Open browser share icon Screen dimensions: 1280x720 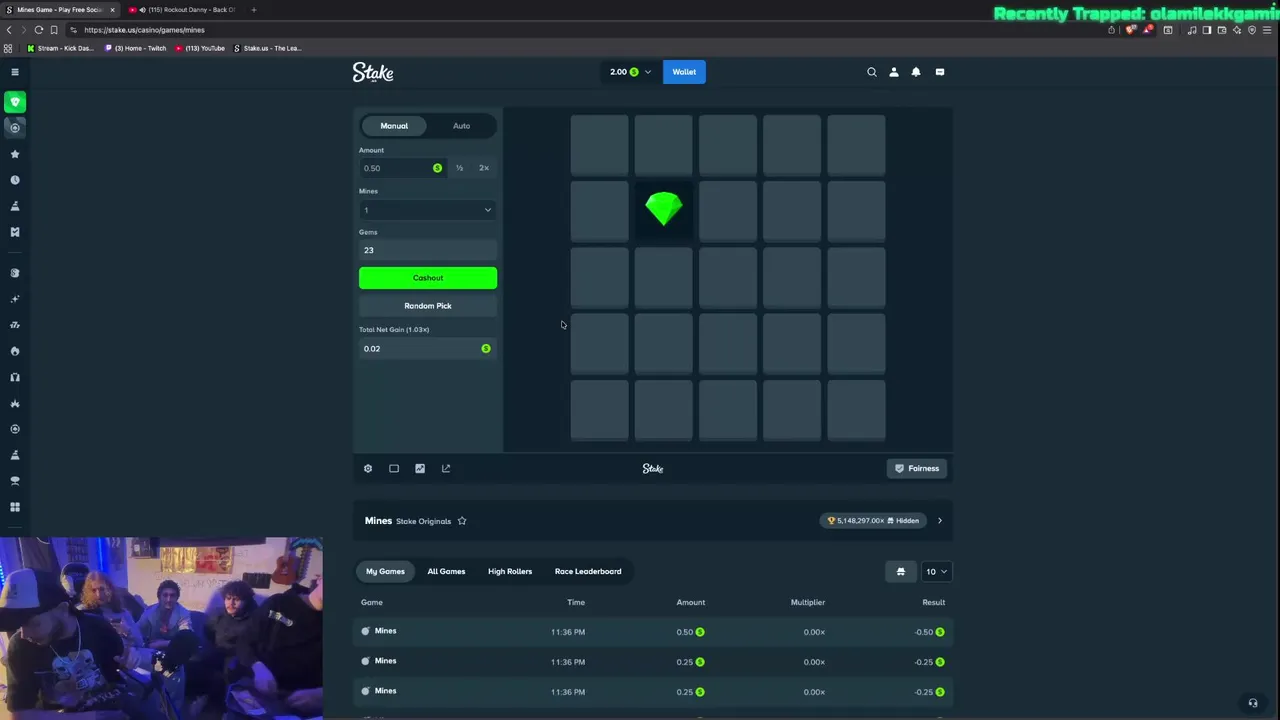(x=1111, y=30)
